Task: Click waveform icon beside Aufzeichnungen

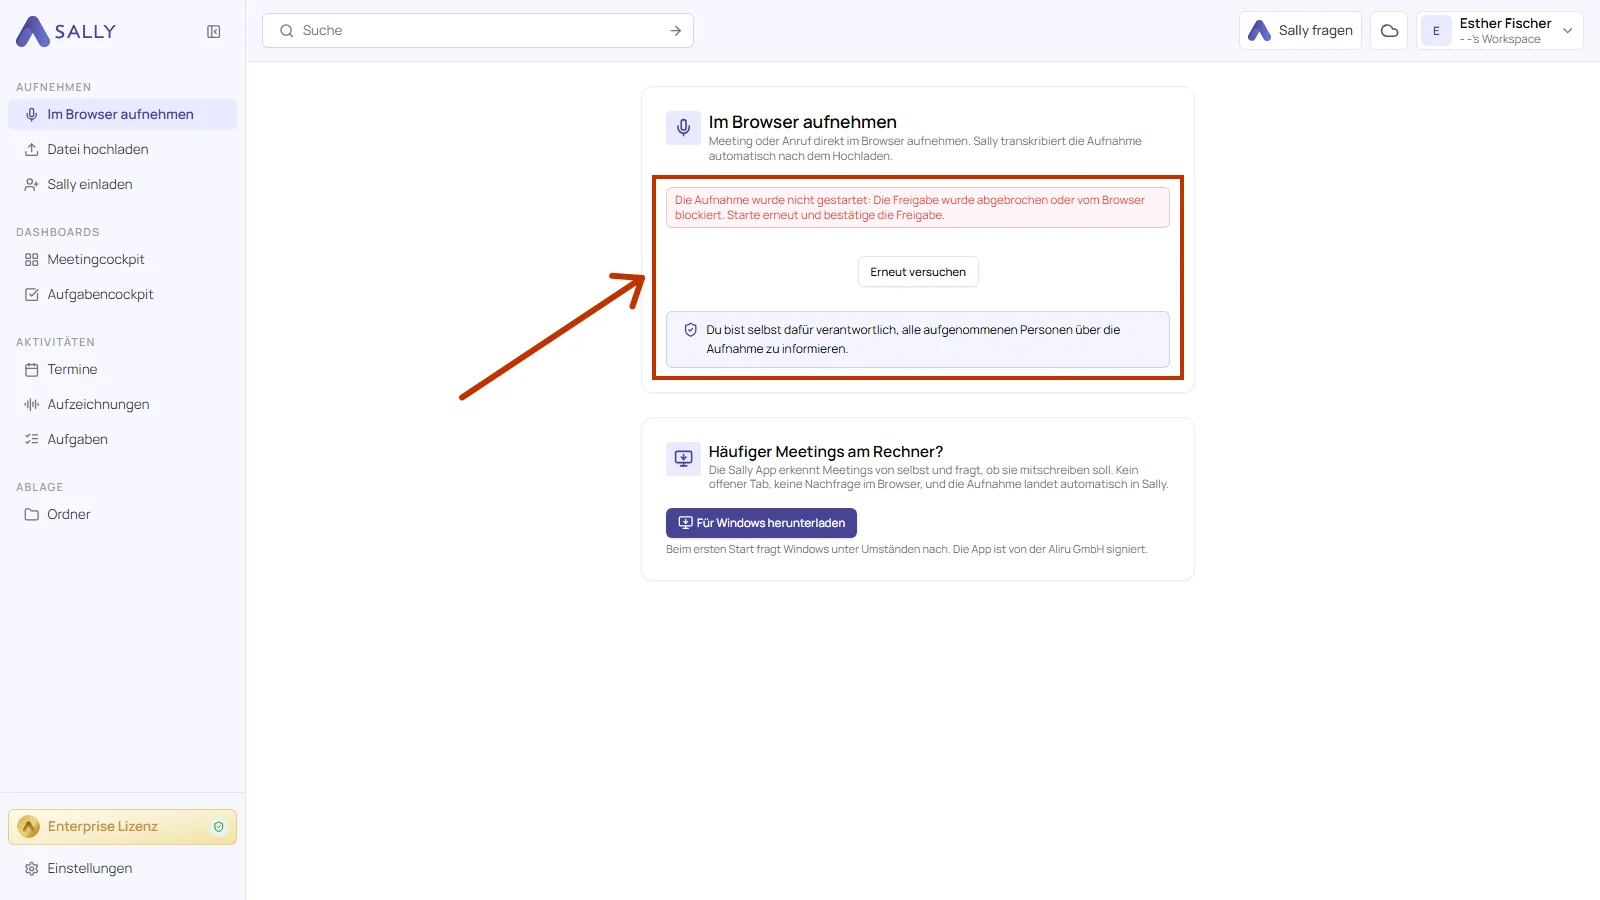Action: [32, 404]
